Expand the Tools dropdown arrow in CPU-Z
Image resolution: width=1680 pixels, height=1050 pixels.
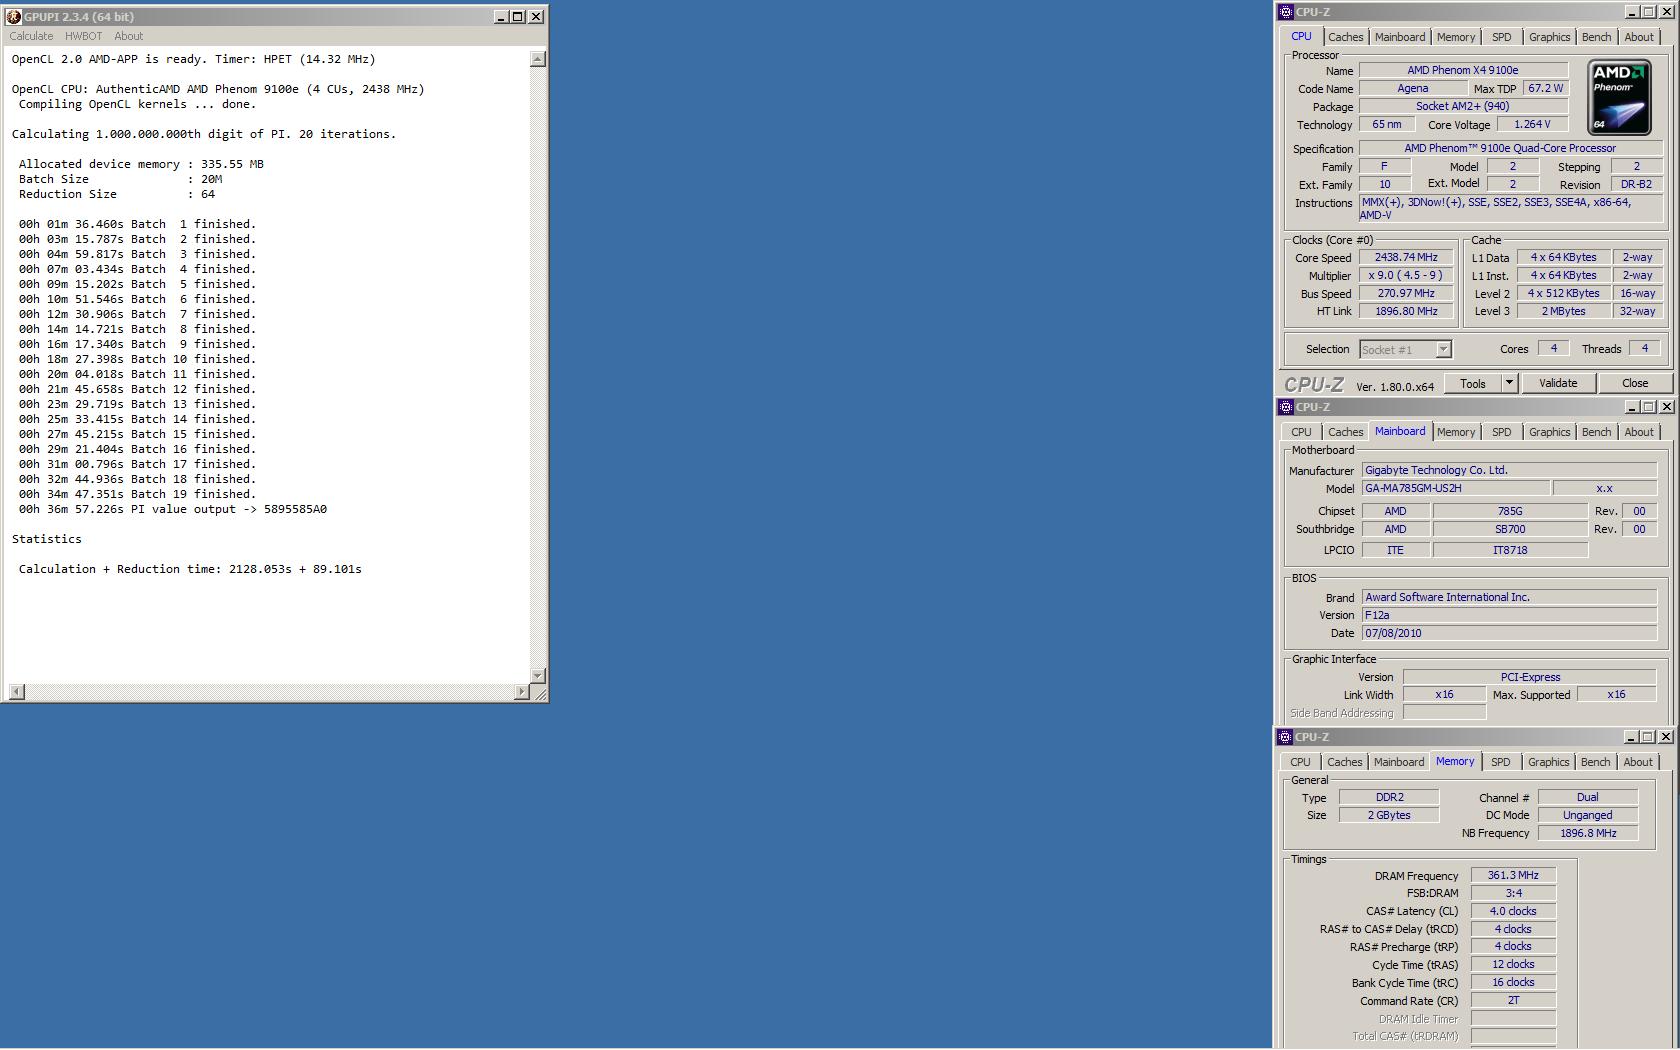click(1509, 383)
